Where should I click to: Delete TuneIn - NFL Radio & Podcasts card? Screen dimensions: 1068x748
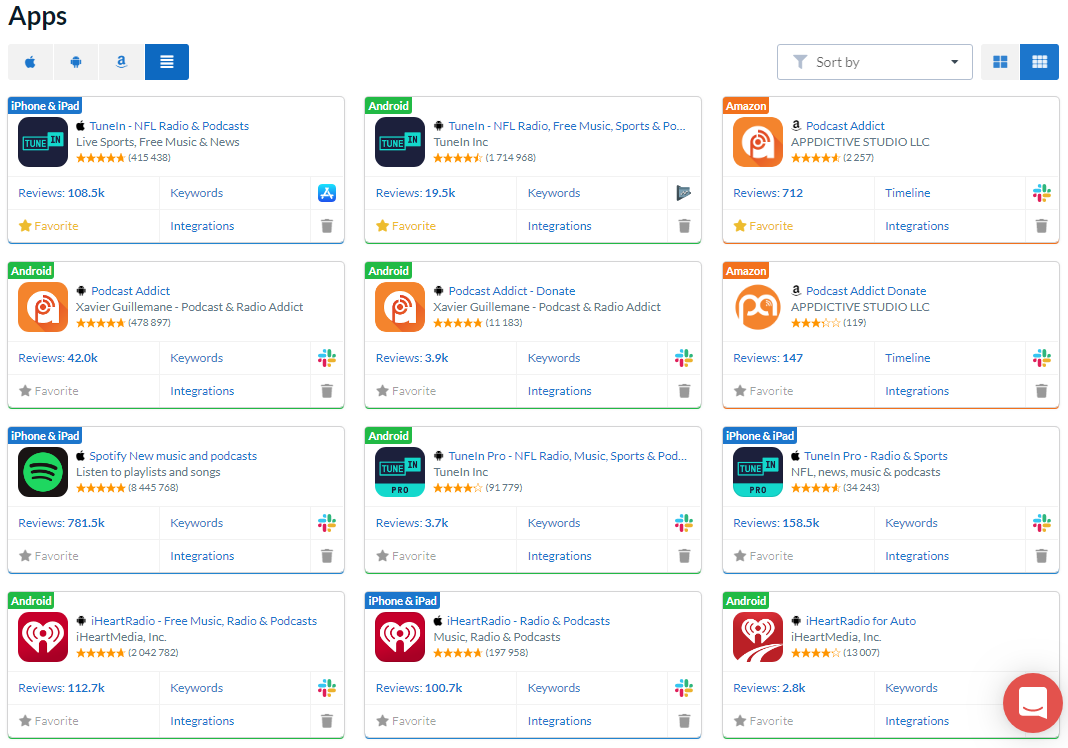(327, 225)
